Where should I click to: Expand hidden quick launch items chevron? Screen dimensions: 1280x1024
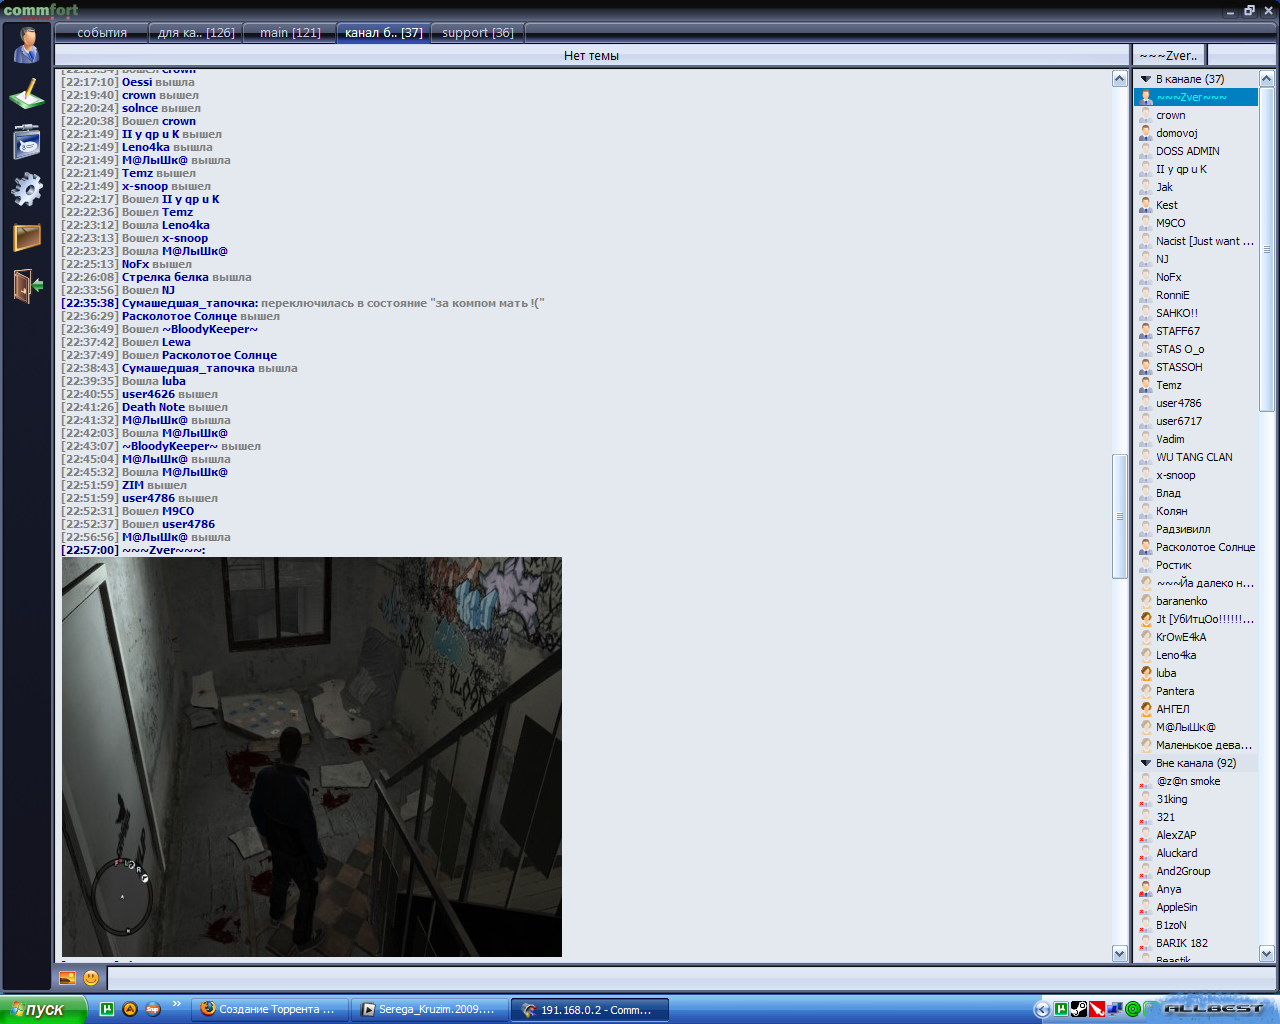coord(177,1004)
